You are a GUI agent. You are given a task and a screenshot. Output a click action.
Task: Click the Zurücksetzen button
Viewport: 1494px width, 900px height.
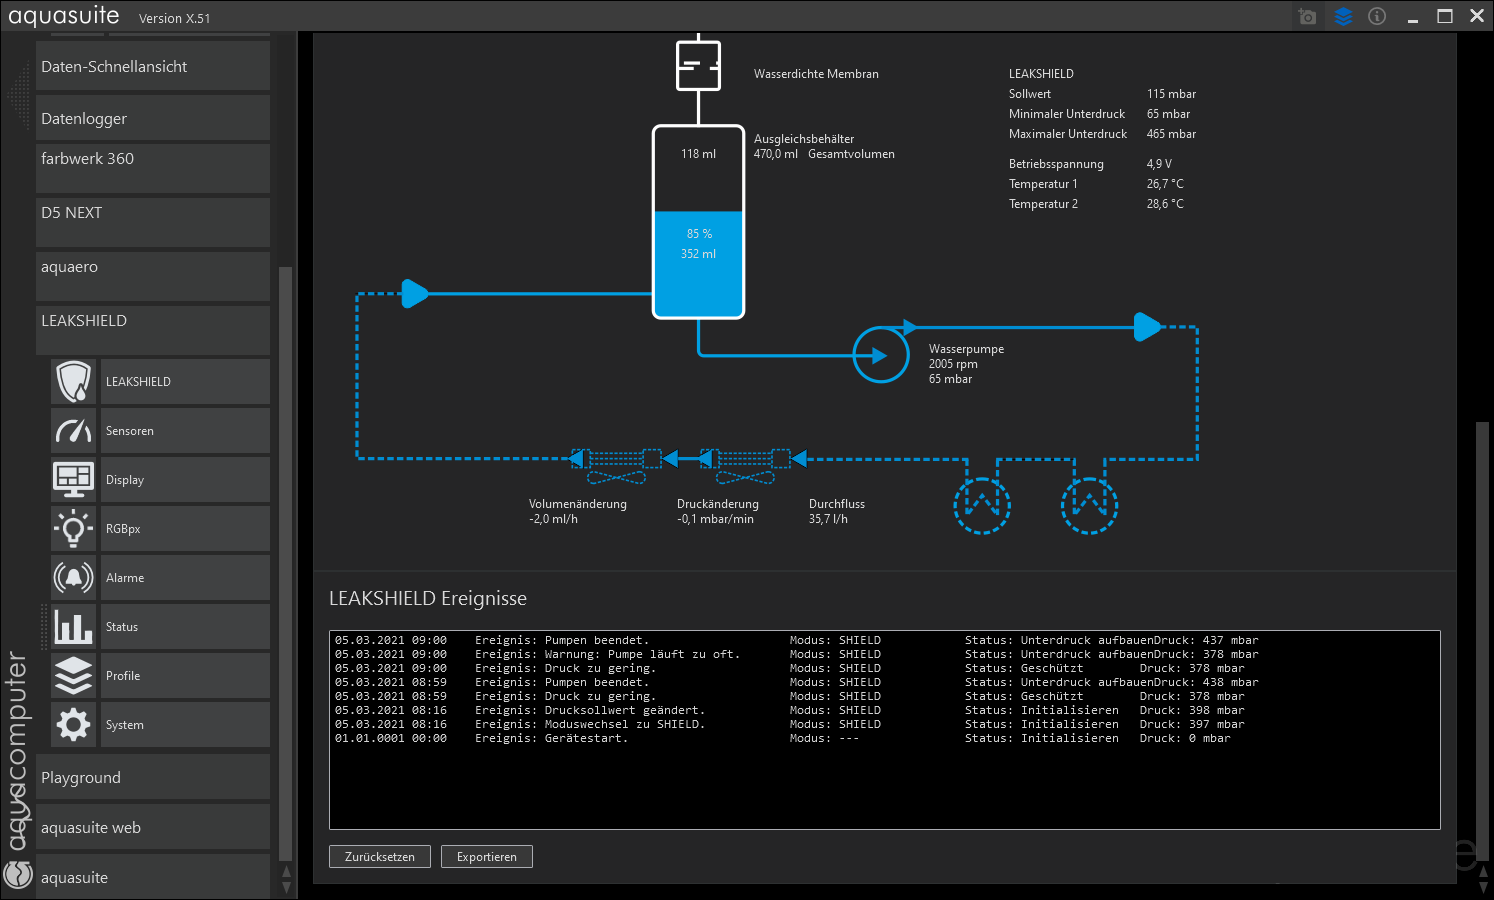pos(380,857)
